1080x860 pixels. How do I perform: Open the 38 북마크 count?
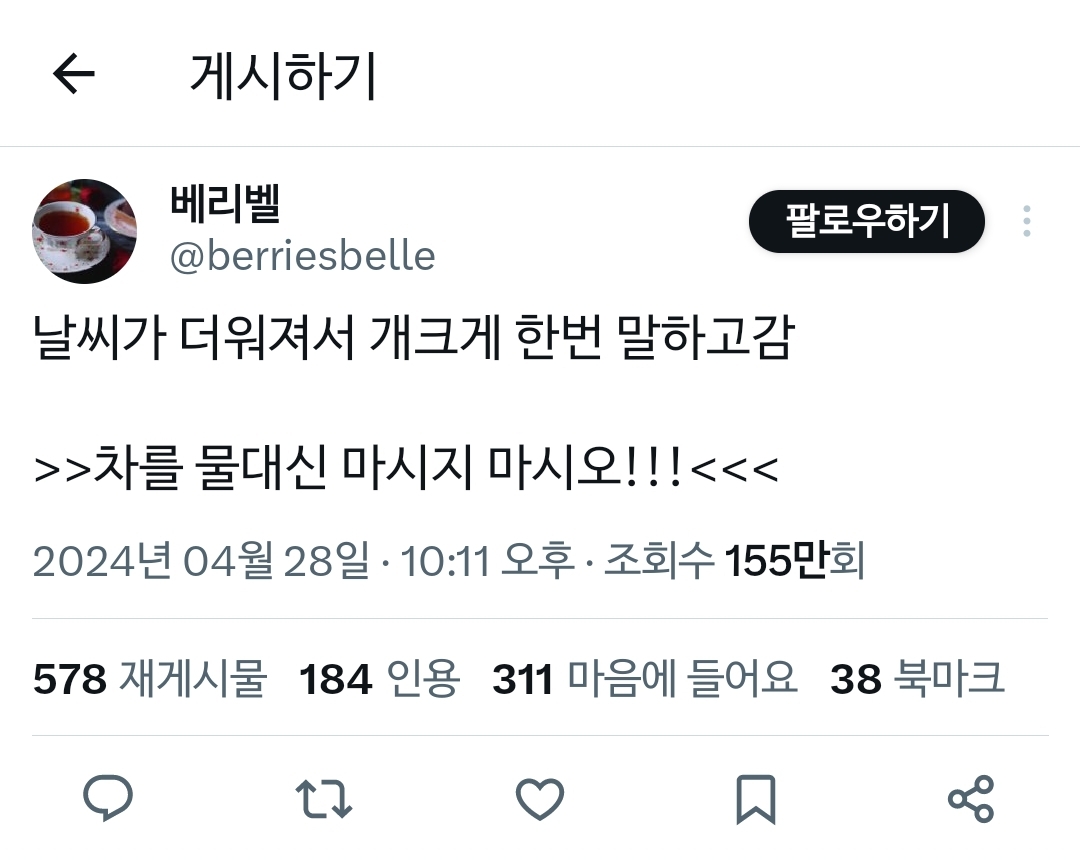point(917,678)
